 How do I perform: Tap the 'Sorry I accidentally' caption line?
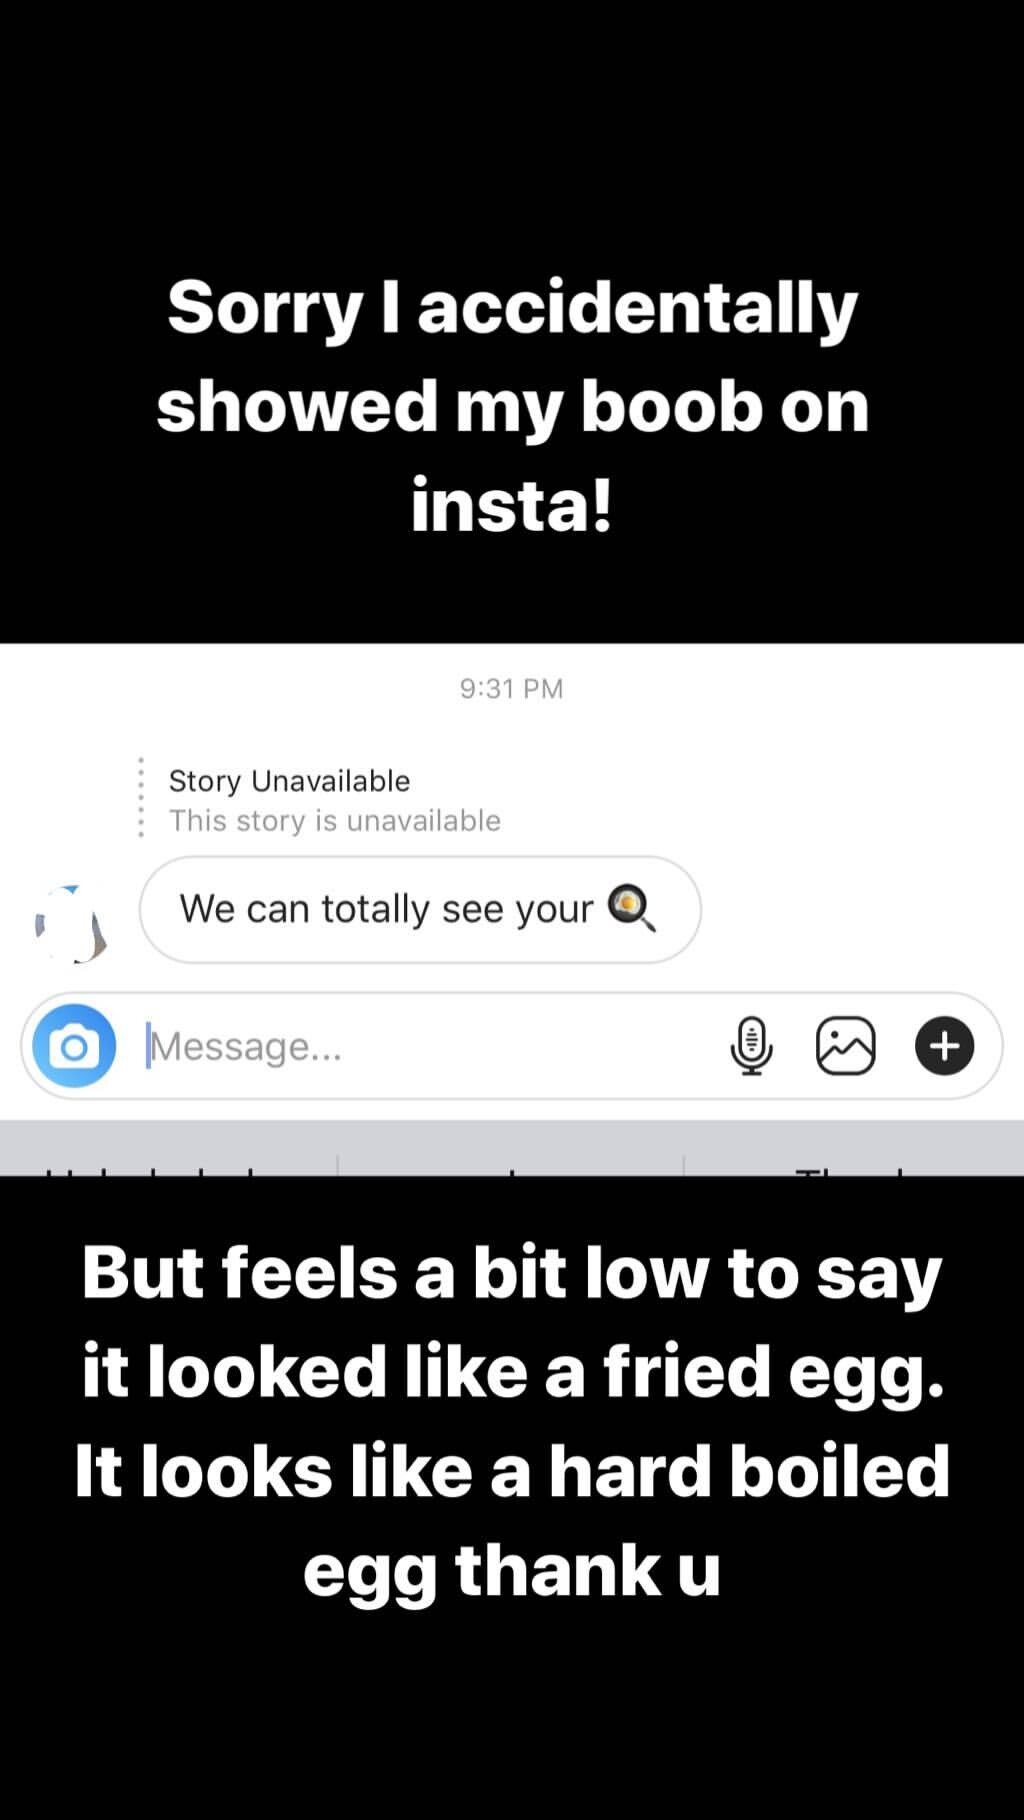pyautogui.click(x=511, y=306)
